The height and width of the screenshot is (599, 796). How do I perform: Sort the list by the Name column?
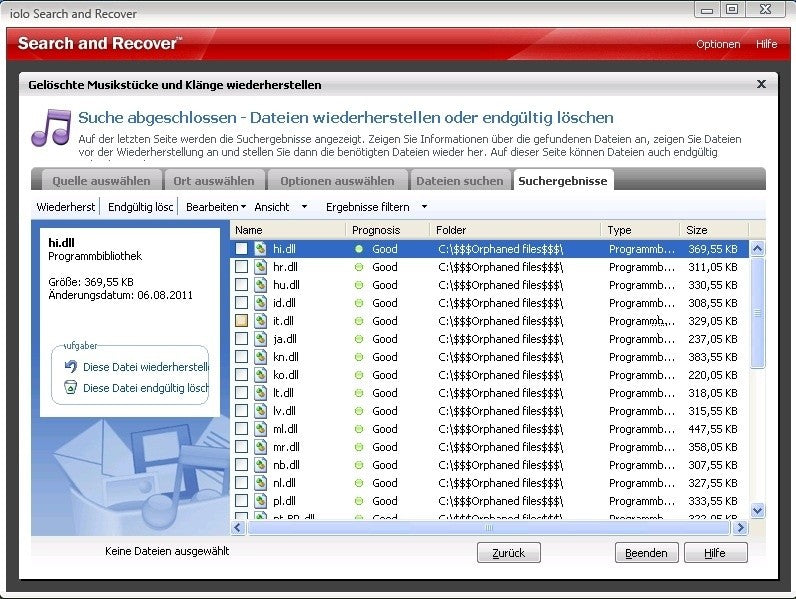288,230
